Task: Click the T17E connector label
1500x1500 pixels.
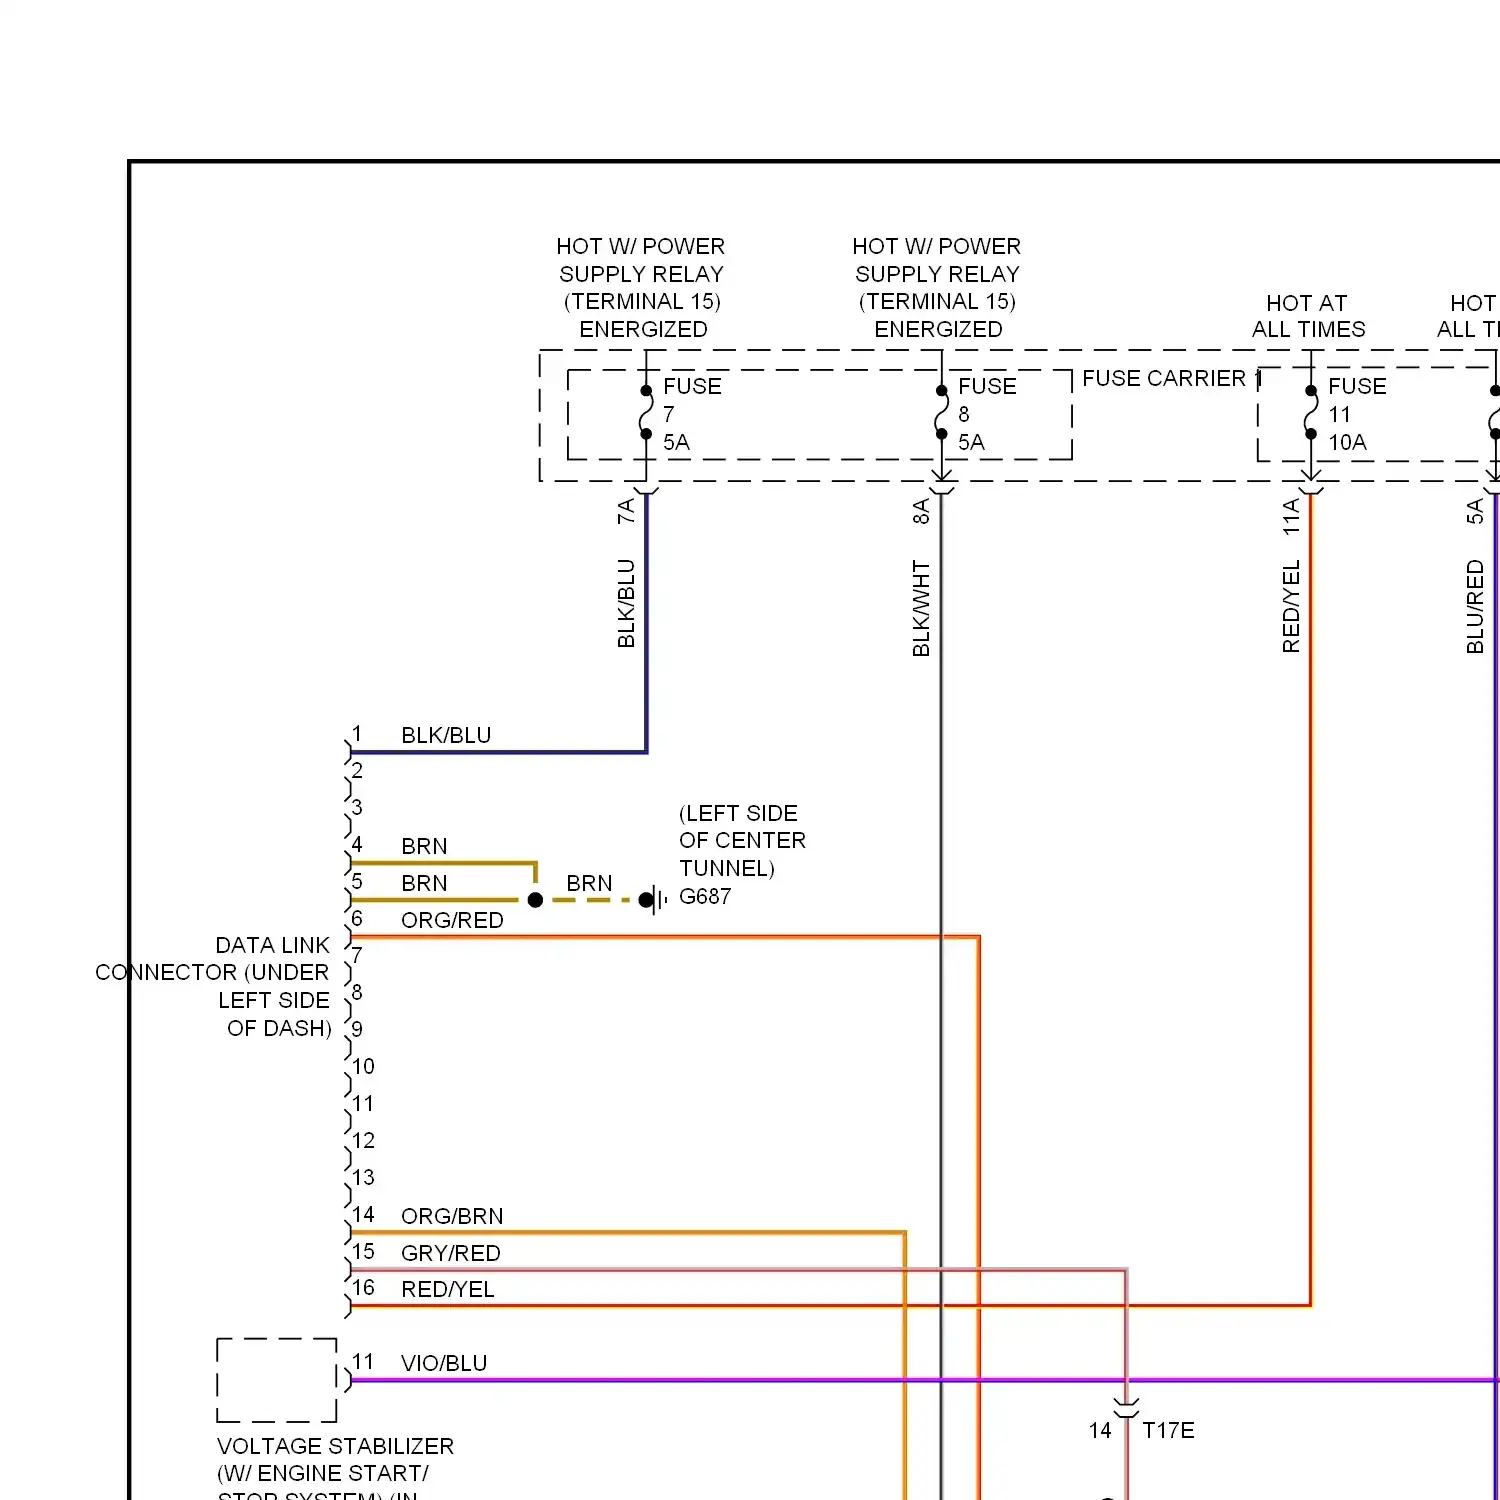Action: tap(1168, 1430)
